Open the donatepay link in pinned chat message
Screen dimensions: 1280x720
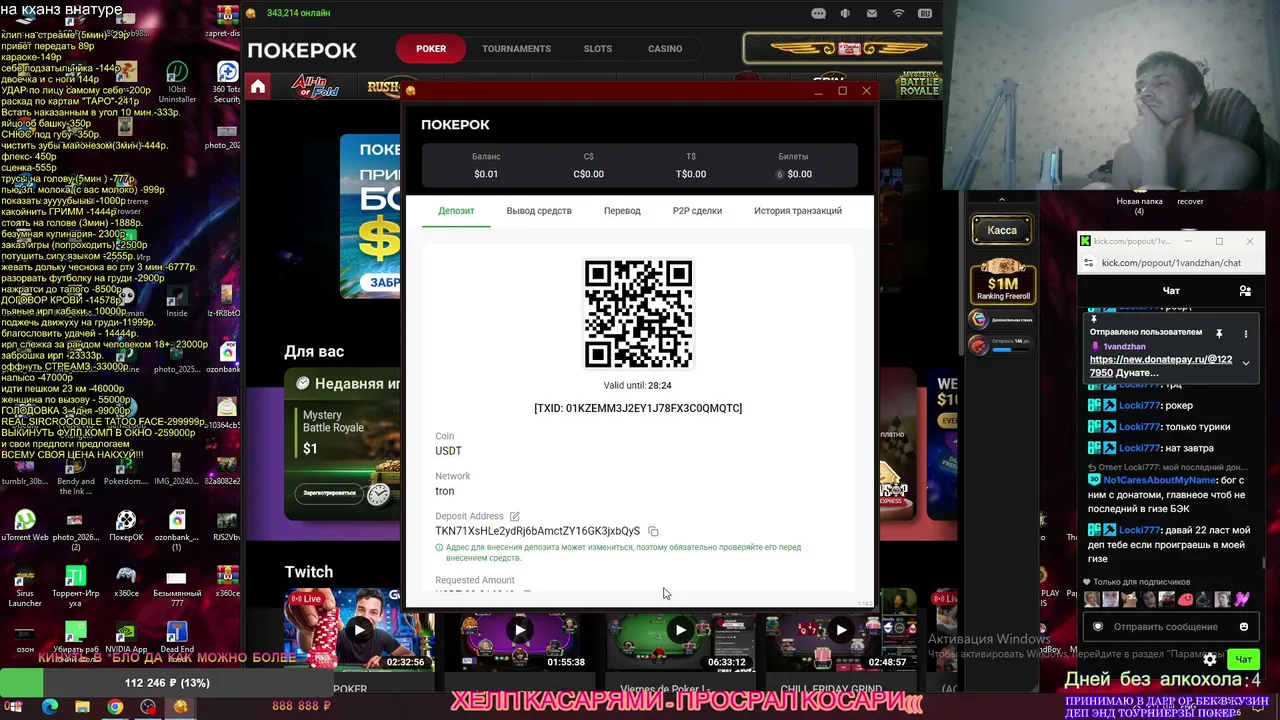[1161, 366]
